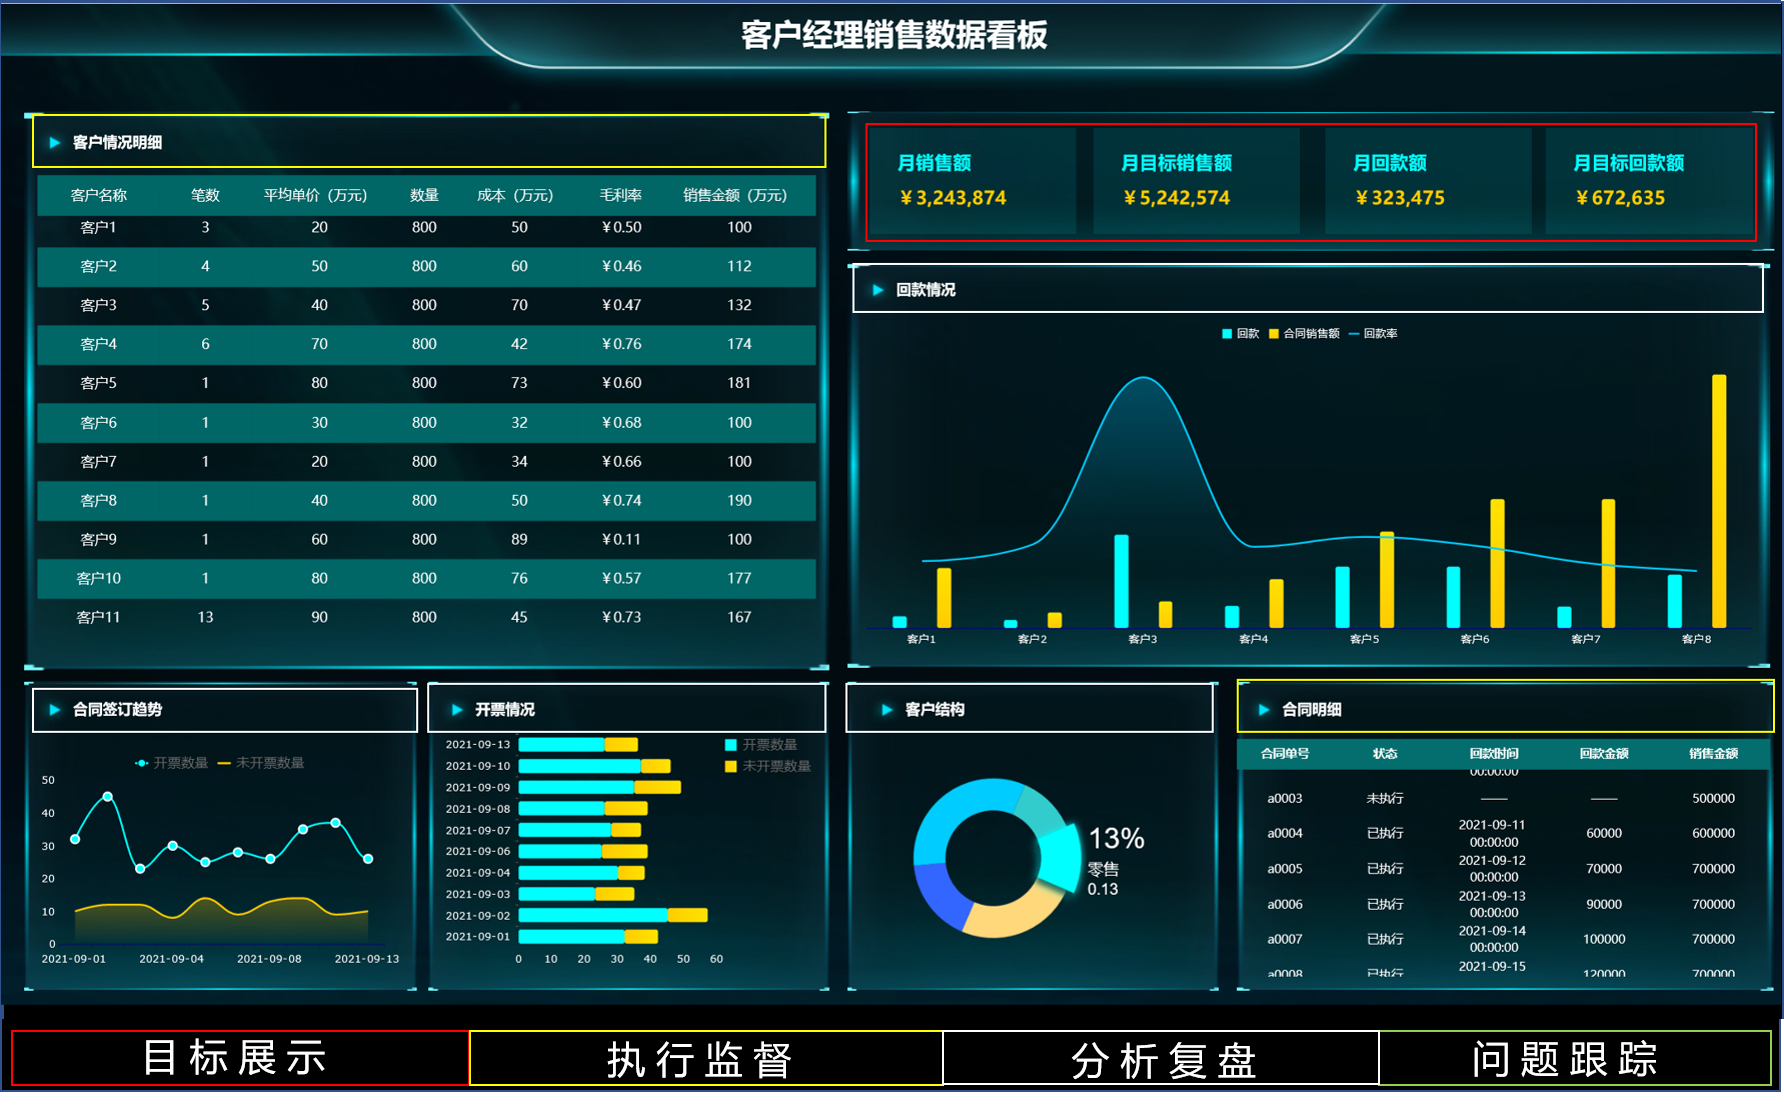The height and width of the screenshot is (1106, 1784).
Task: Click the 客户经理销售数据看板 dashboard title
Action: [894, 35]
